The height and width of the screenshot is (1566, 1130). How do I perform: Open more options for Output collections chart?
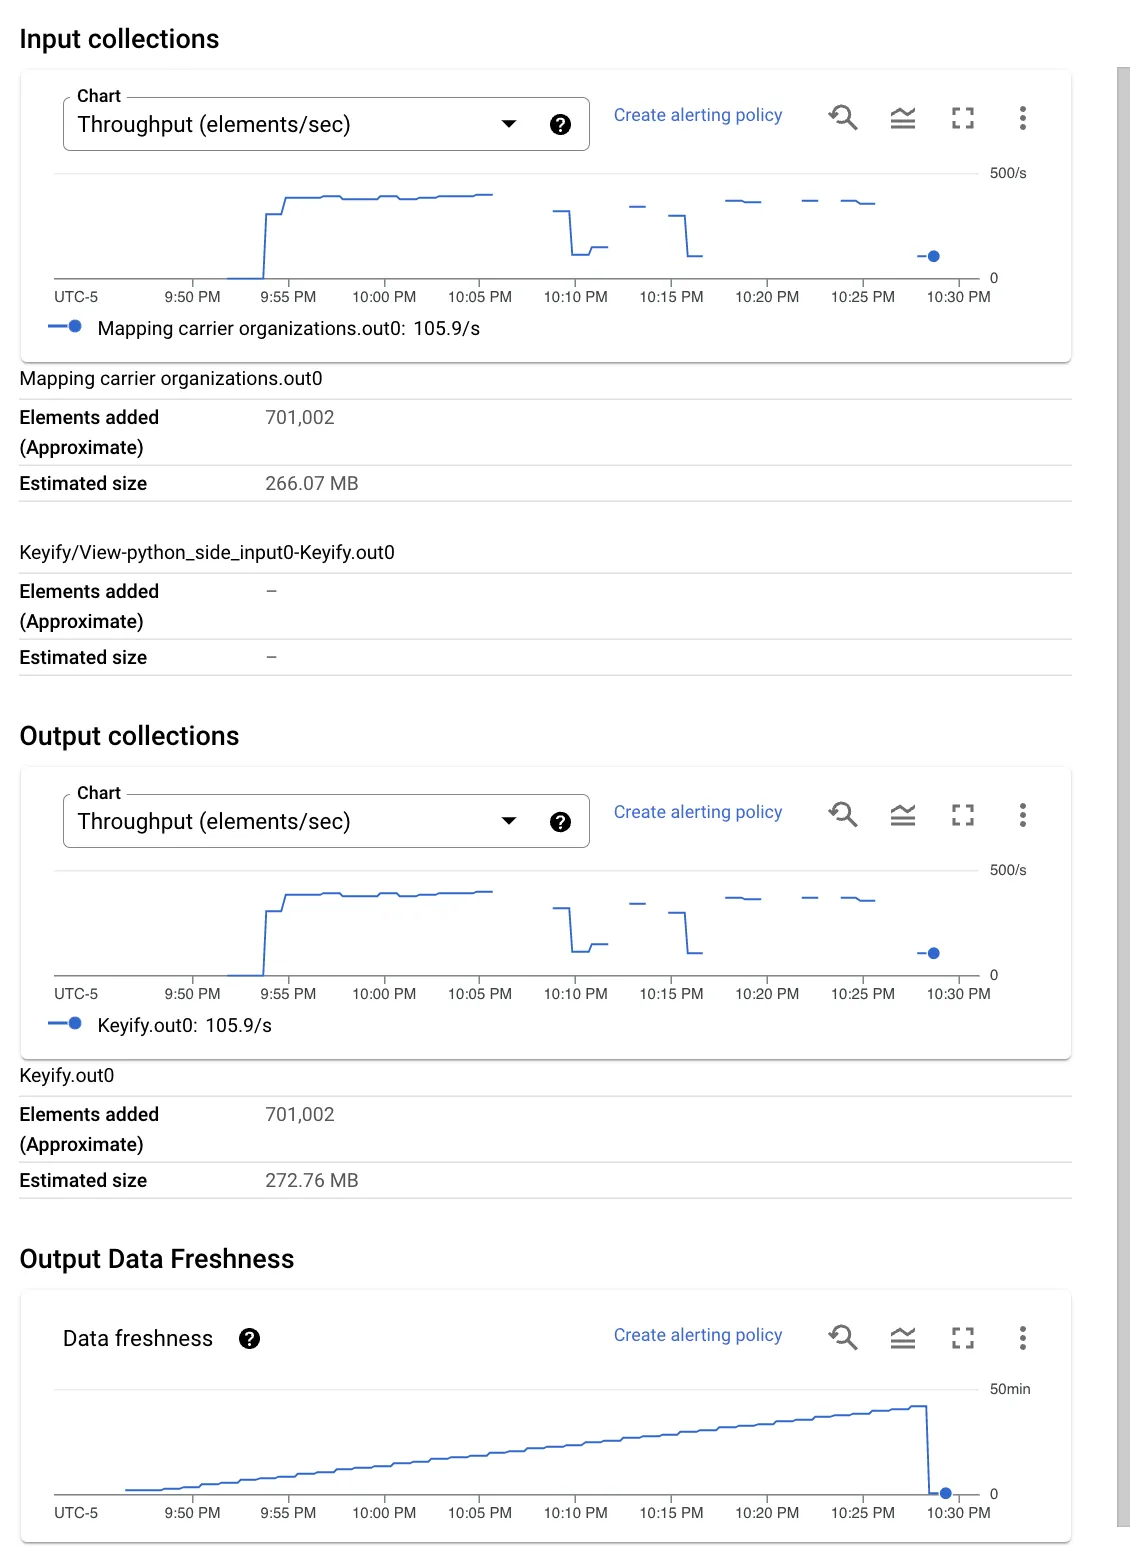click(x=1022, y=815)
